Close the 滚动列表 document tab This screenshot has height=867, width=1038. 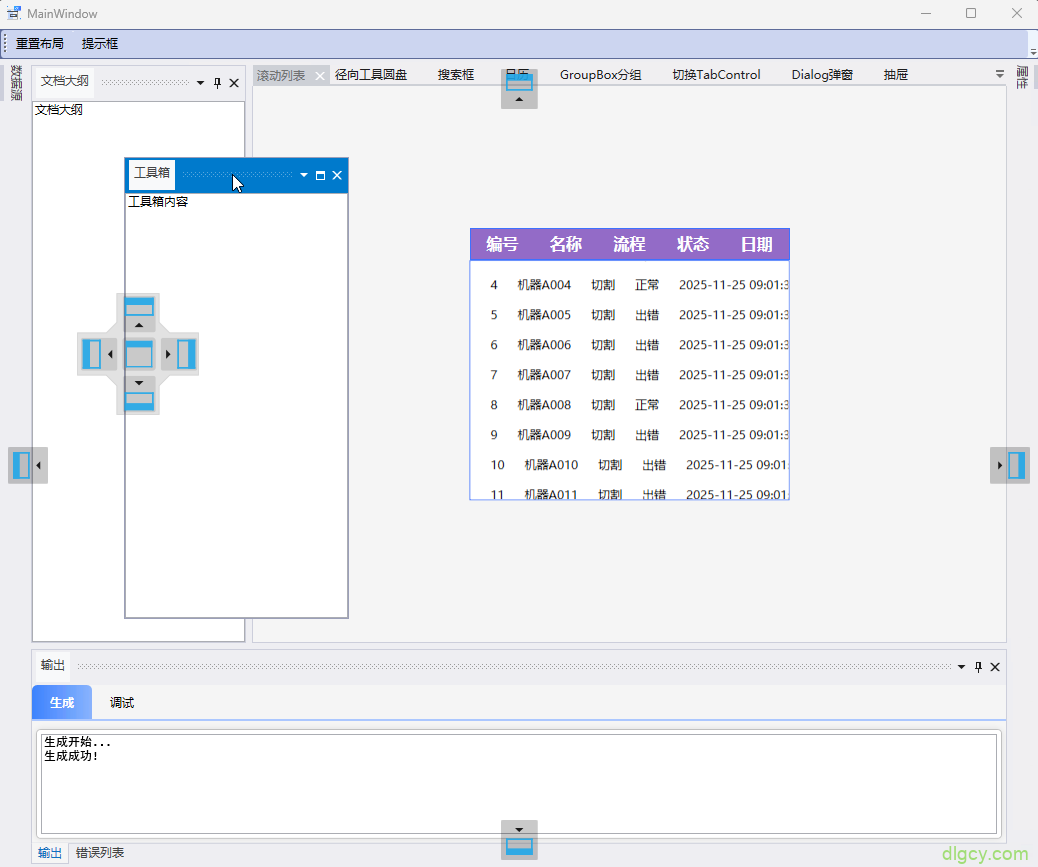click(x=320, y=76)
